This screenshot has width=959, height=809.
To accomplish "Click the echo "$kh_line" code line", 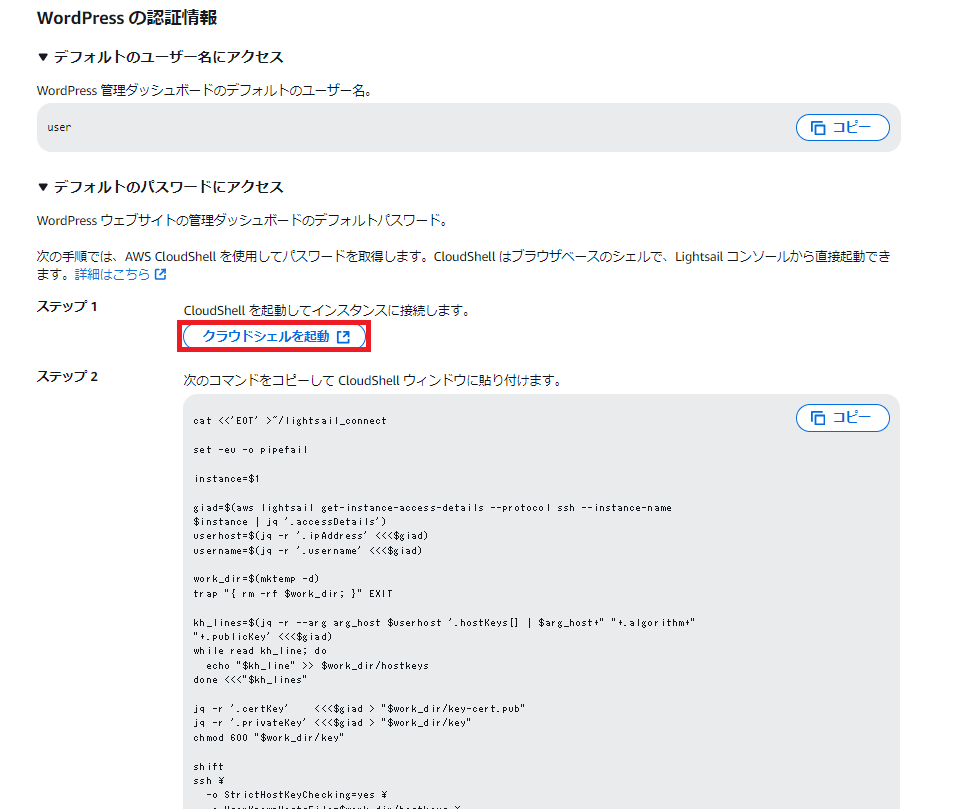I will tap(317, 665).
